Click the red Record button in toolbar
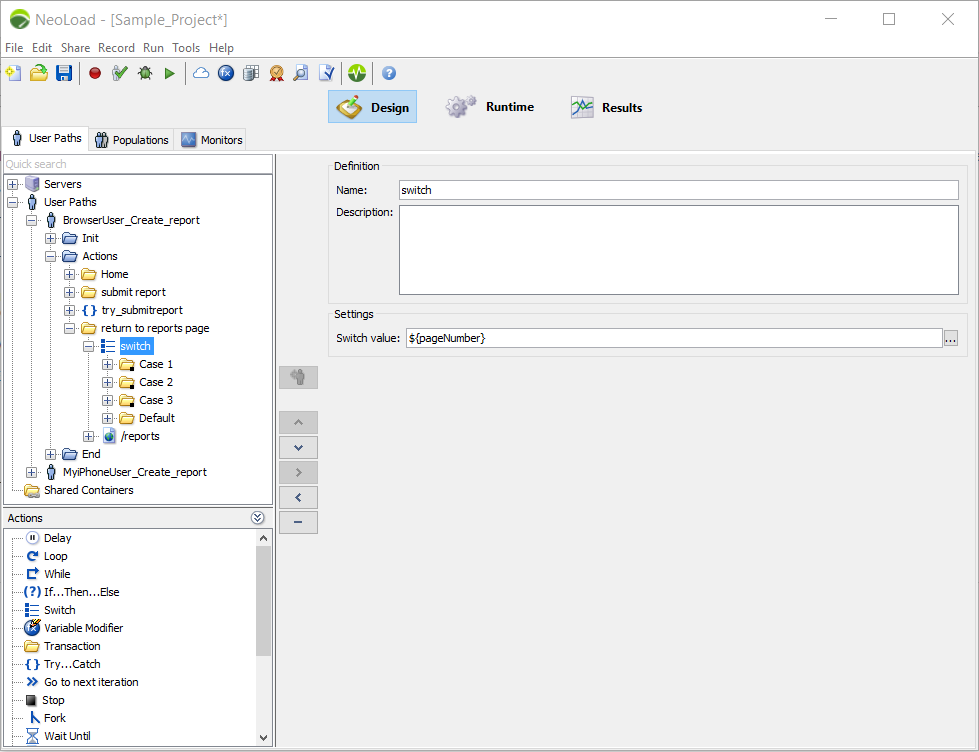Image resolution: width=979 pixels, height=752 pixels. [95, 73]
